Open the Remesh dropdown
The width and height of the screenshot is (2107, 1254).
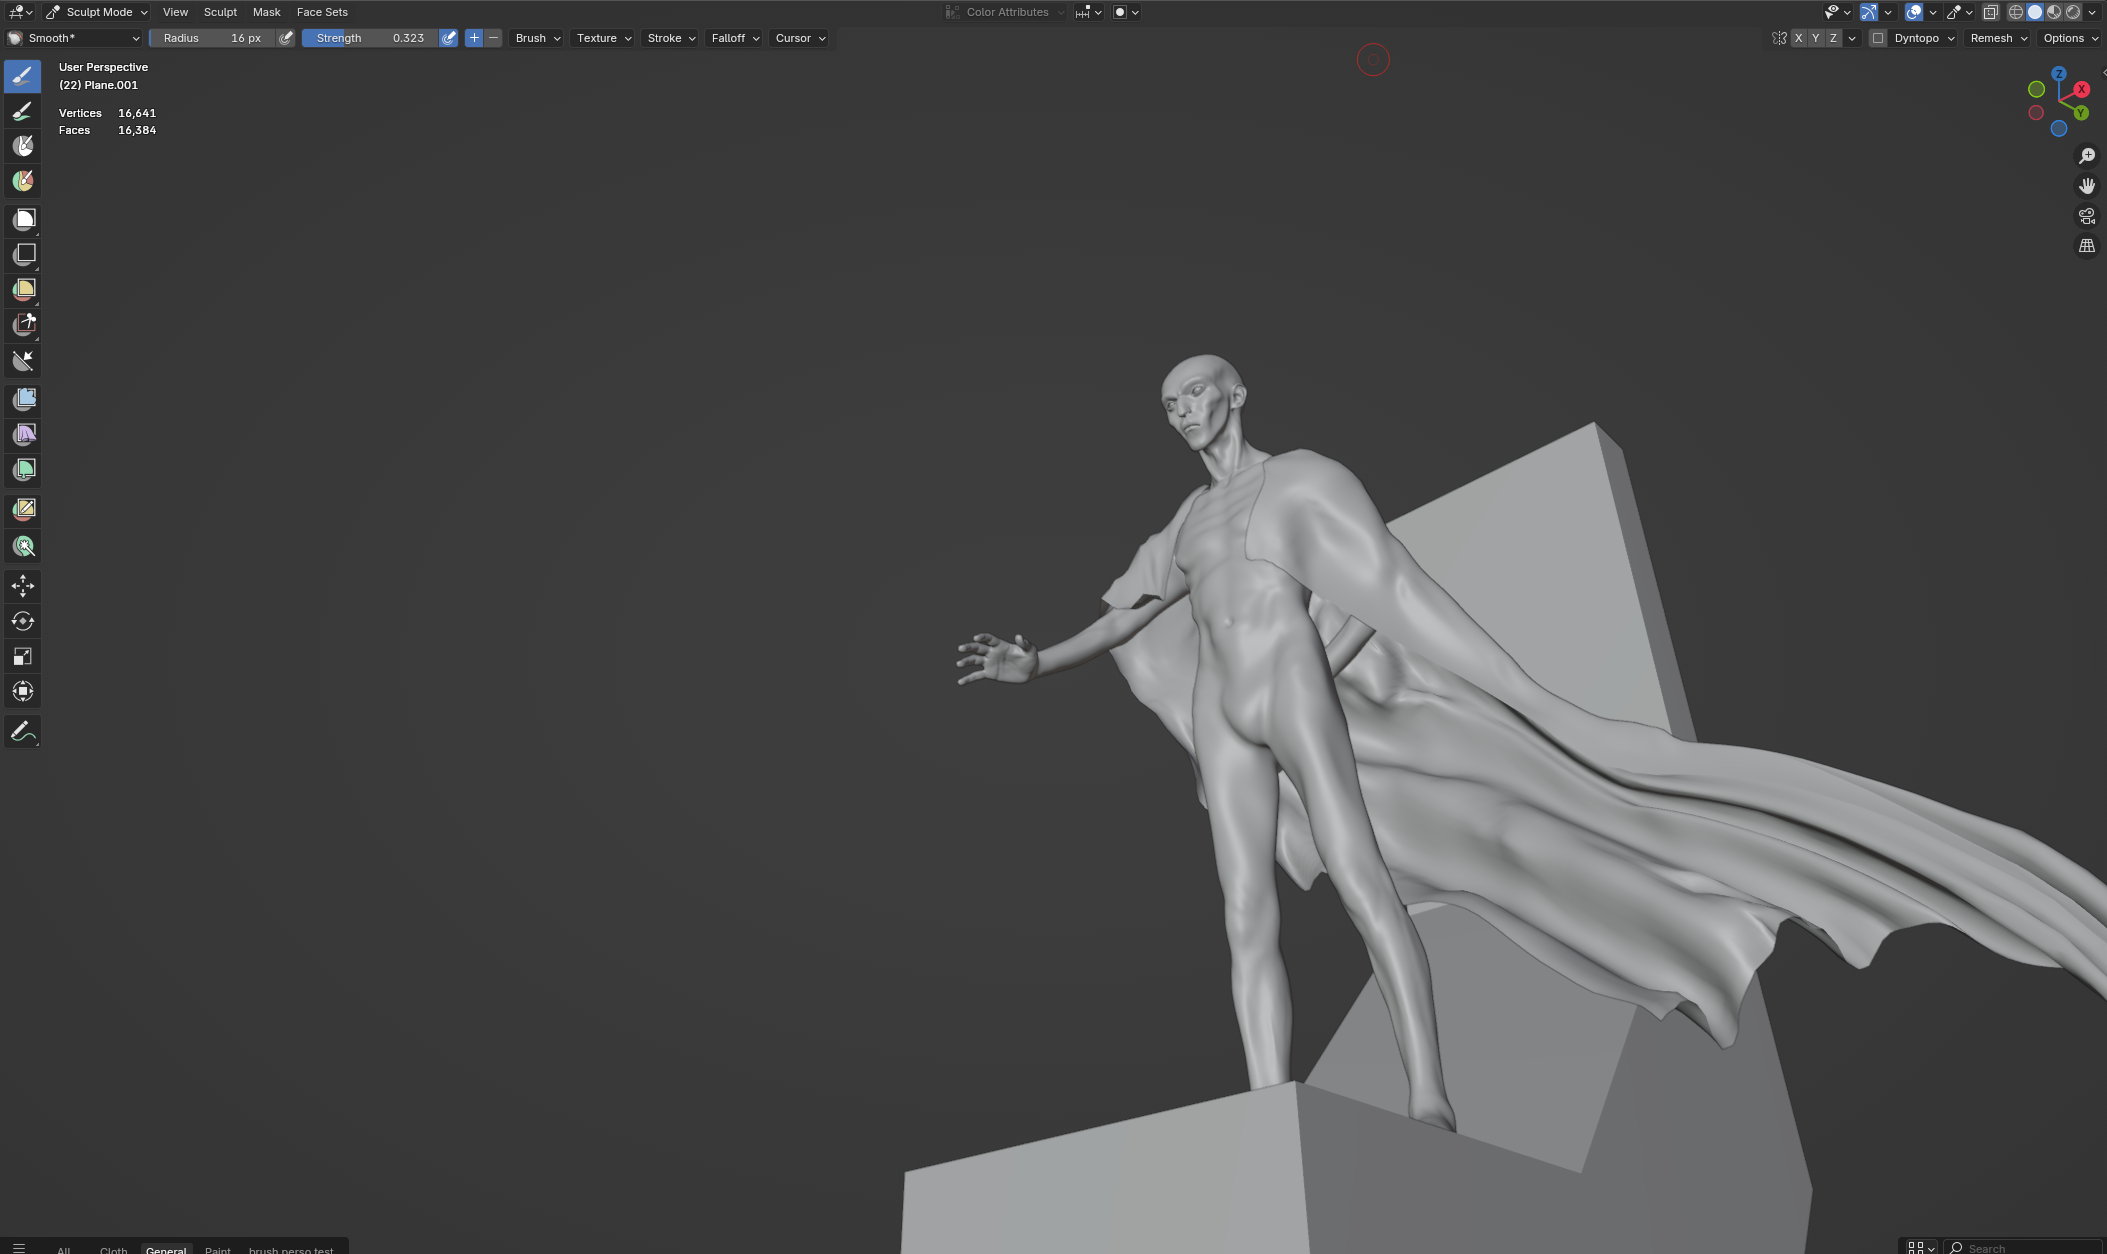point(1998,38)
